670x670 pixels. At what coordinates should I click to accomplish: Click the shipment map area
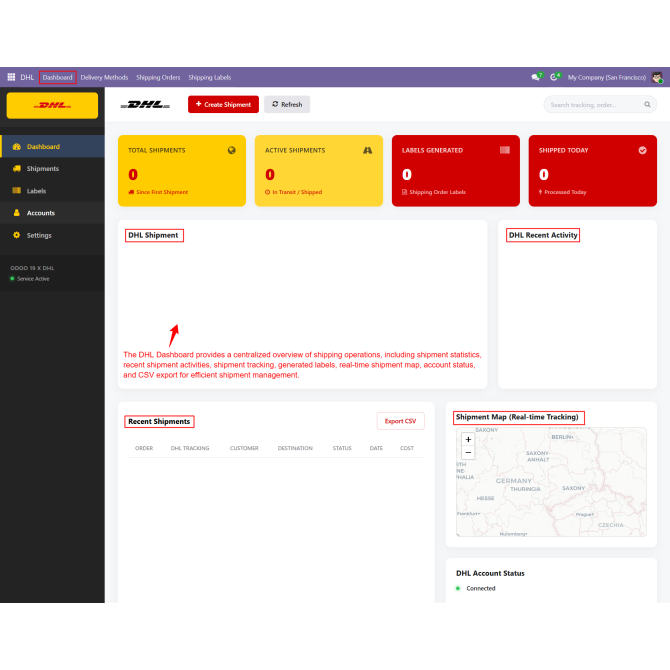pos(551,482)
